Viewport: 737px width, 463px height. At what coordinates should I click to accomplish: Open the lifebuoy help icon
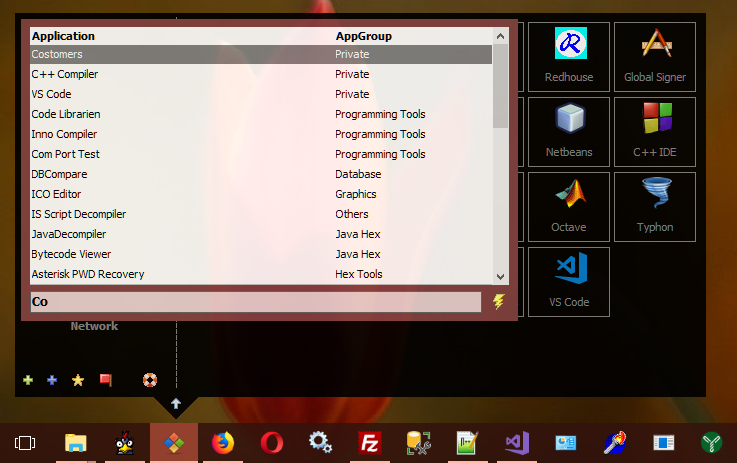pyautogui.click(x=150, y=380)
